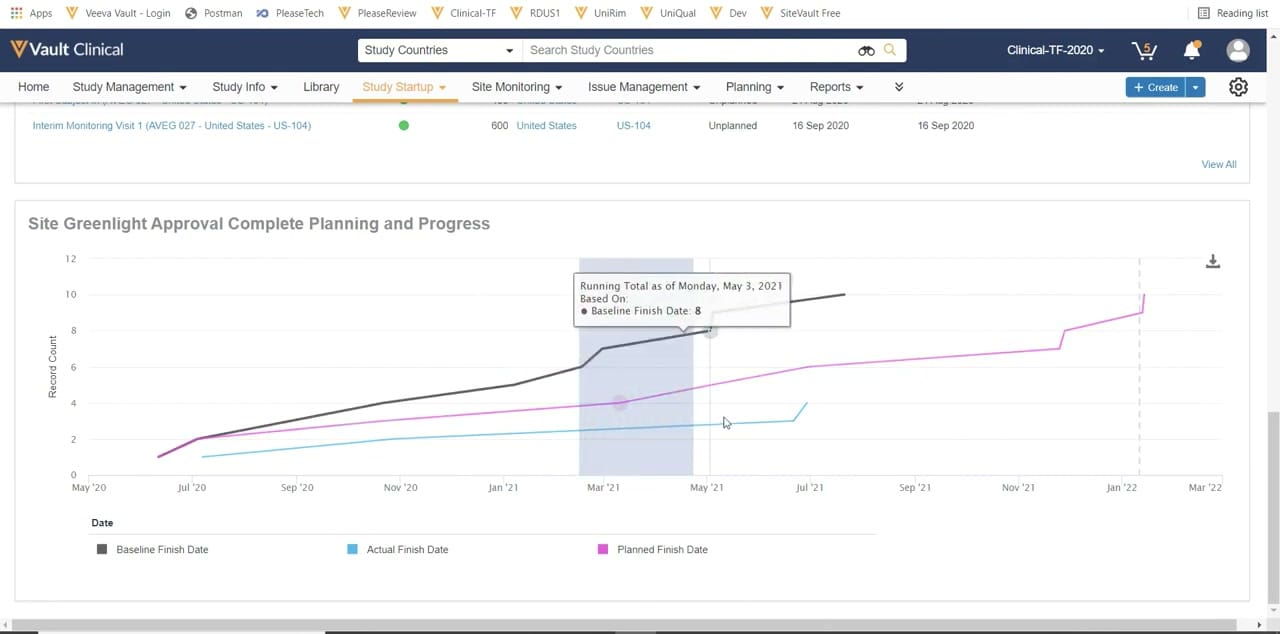
Task: Open advanced search binoculars icon
Action: (866, 50)
